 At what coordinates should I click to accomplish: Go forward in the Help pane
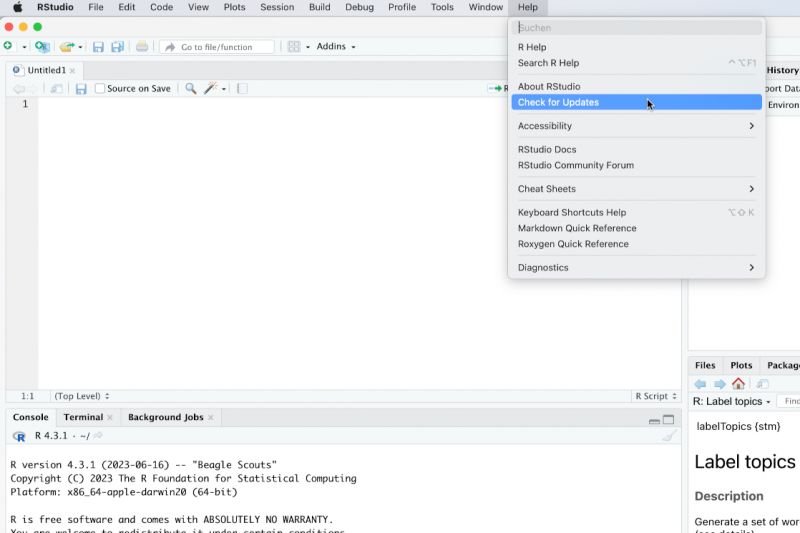(719, 384)
